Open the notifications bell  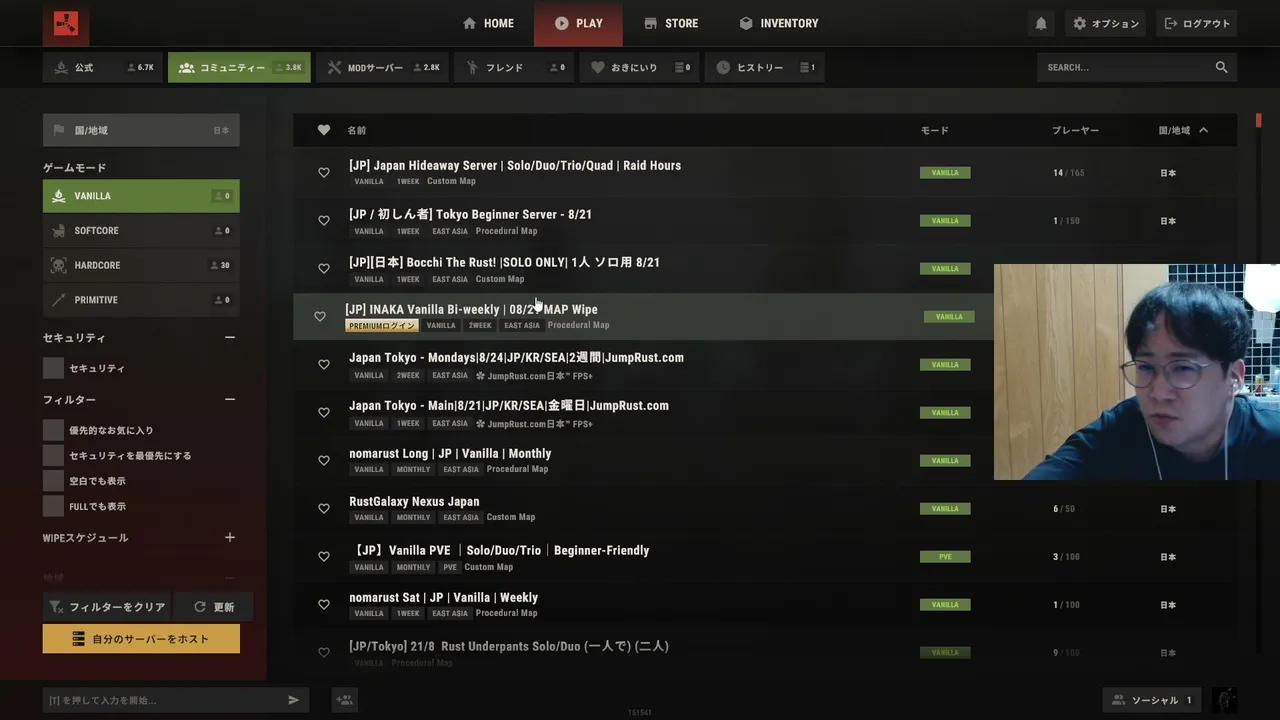click(1041, 23)
